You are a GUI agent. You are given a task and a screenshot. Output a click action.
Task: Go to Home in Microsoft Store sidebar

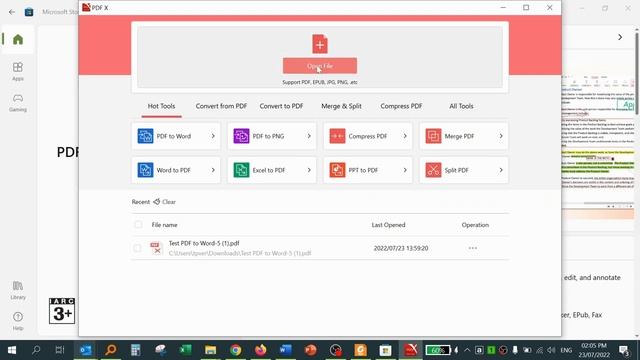[x=18, y=40]
